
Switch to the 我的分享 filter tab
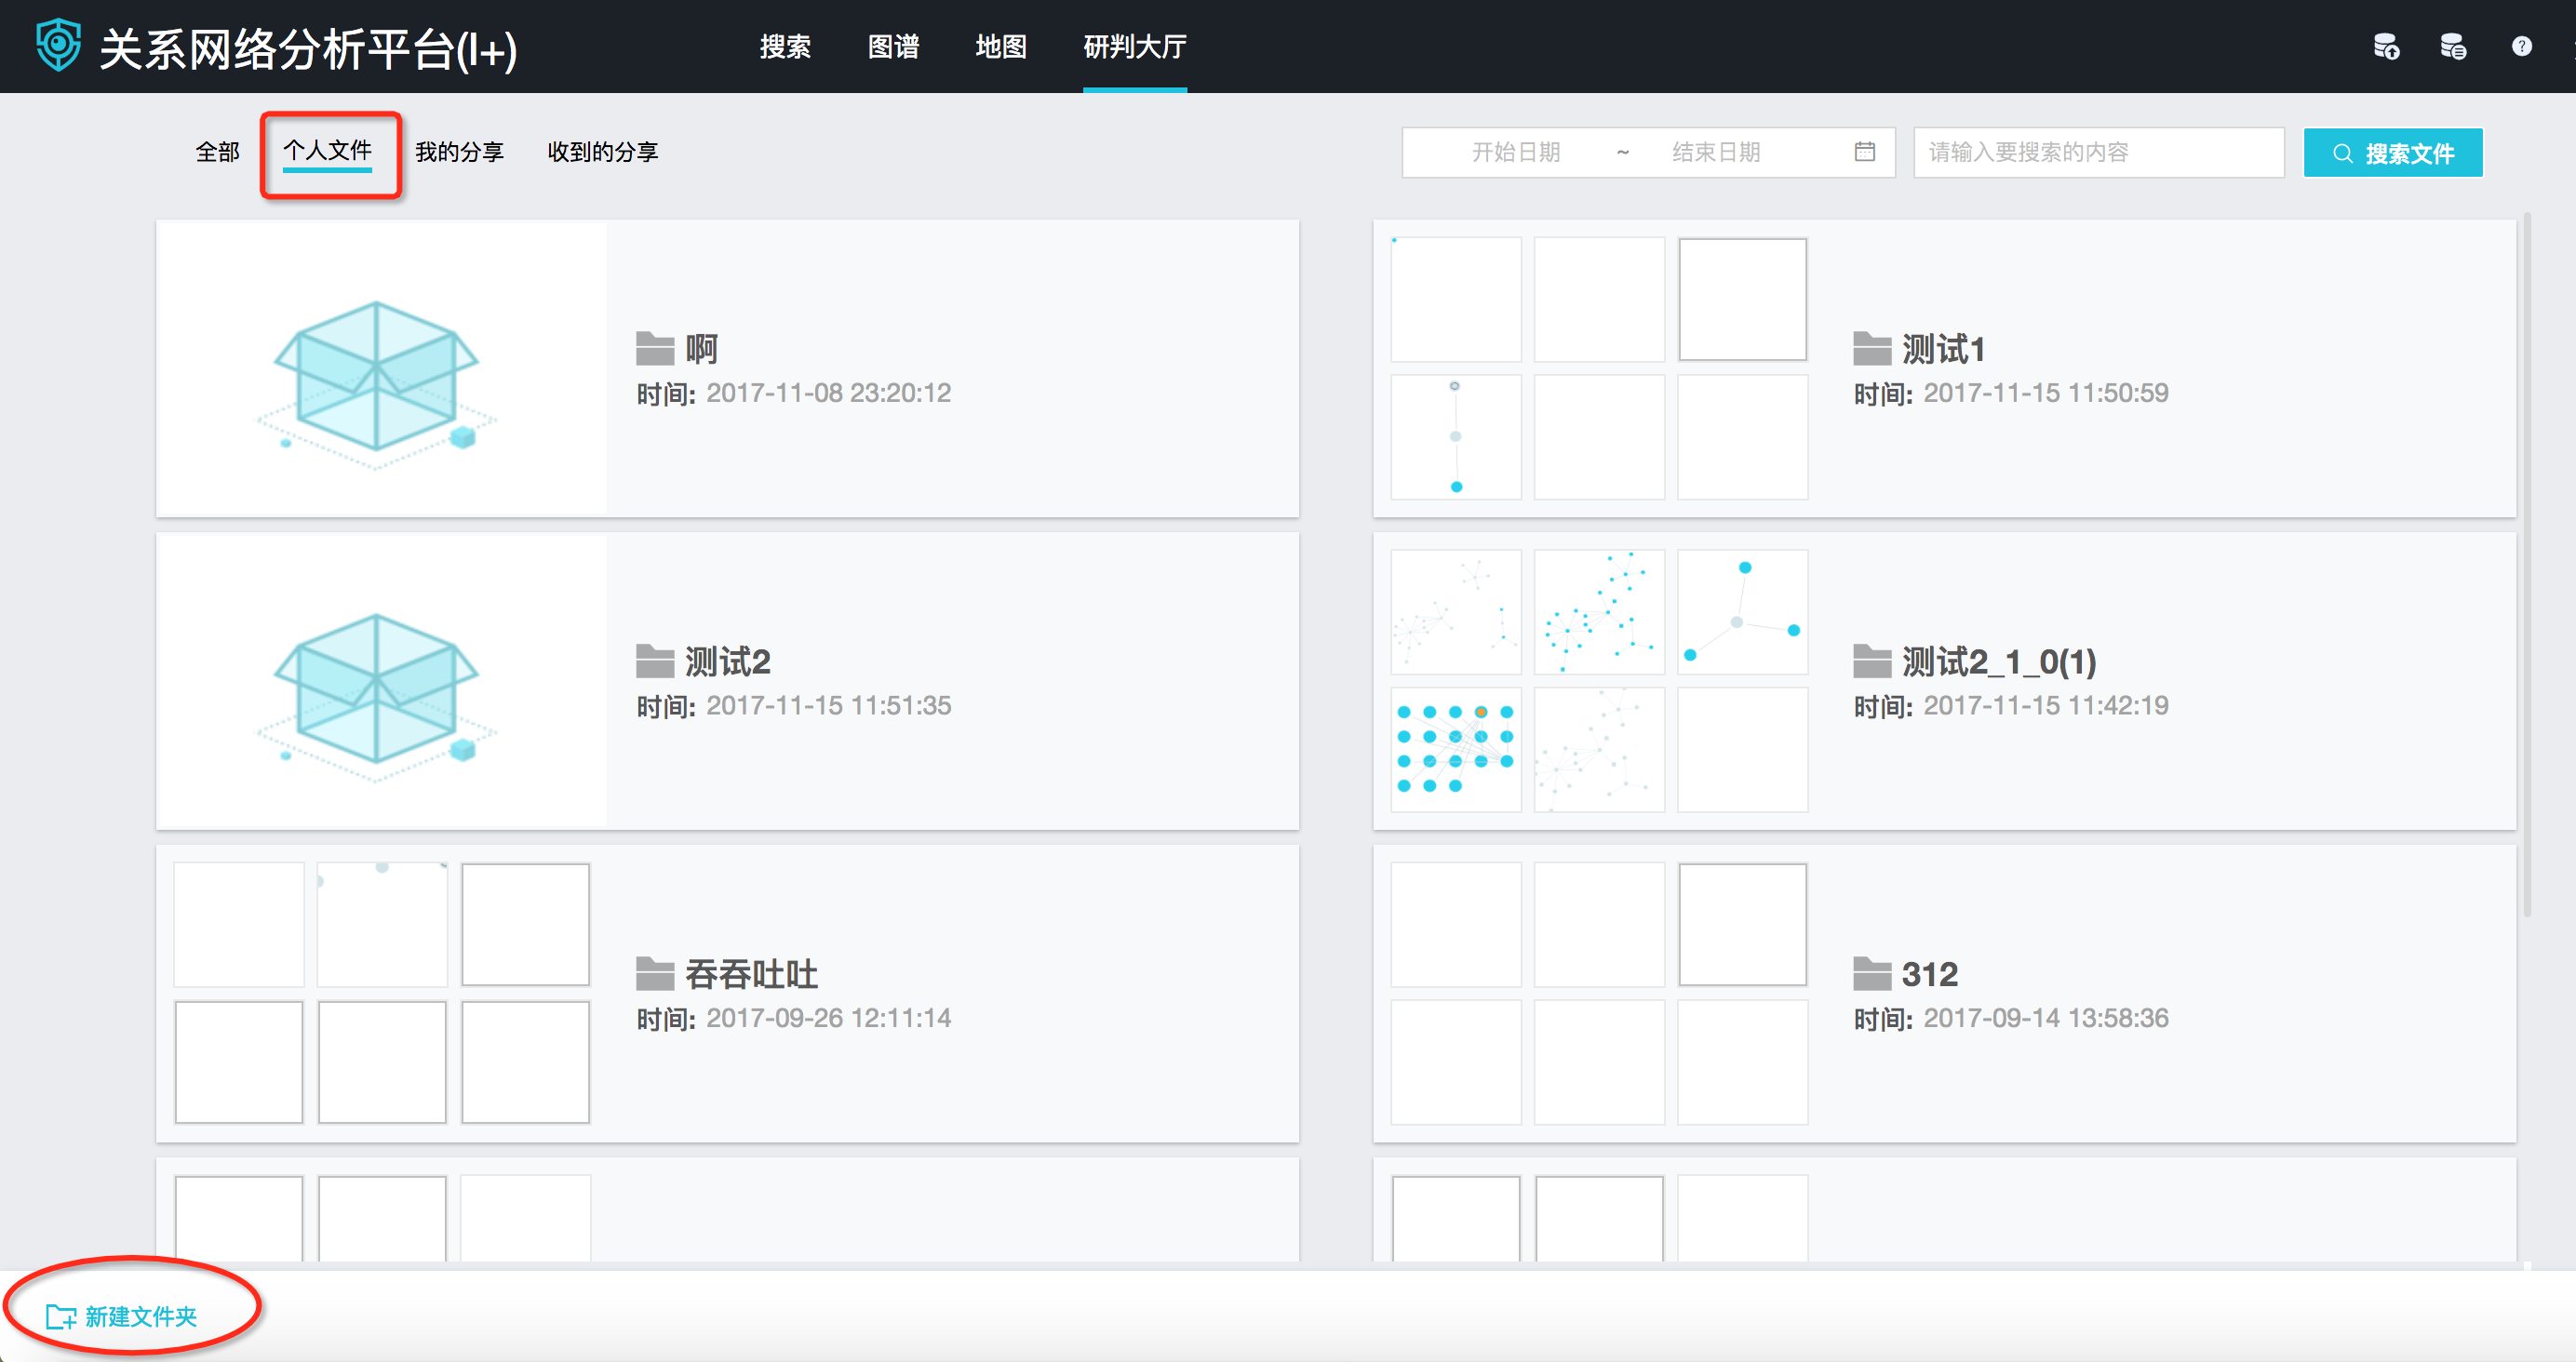click(x=459, y=152)
